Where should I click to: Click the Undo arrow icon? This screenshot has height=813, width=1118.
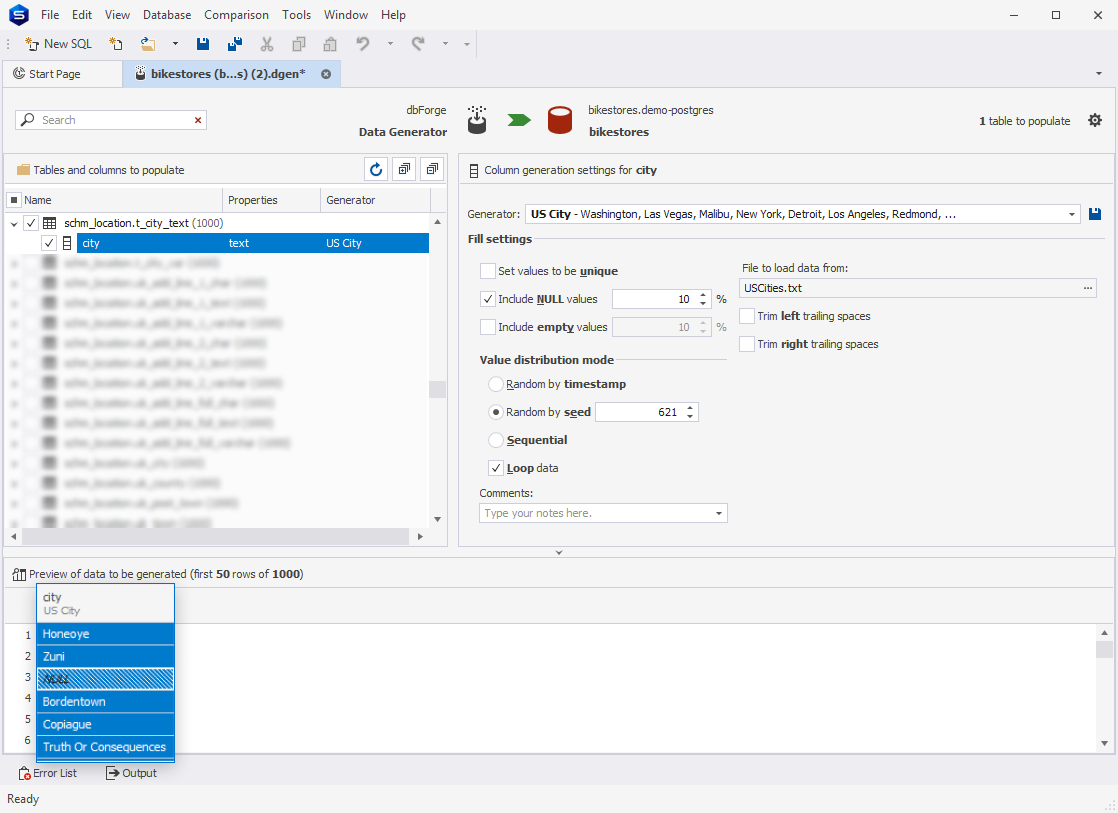pos(363,44)
